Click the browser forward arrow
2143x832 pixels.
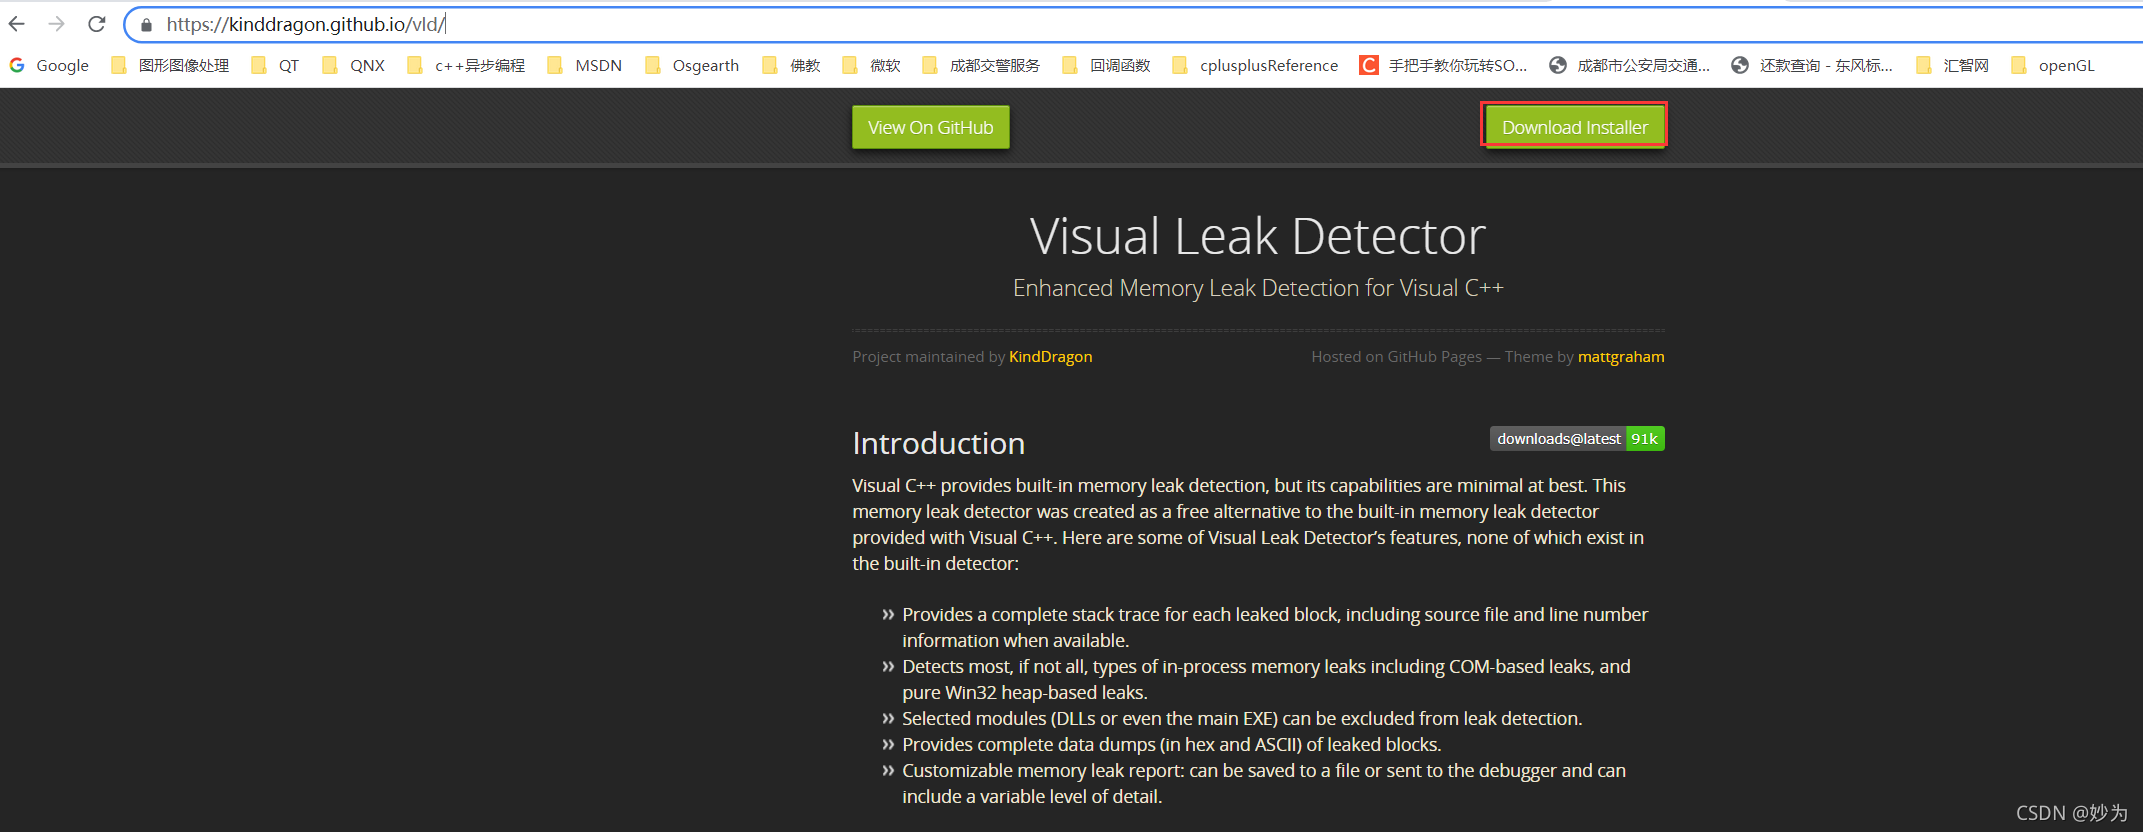(56, 24)
